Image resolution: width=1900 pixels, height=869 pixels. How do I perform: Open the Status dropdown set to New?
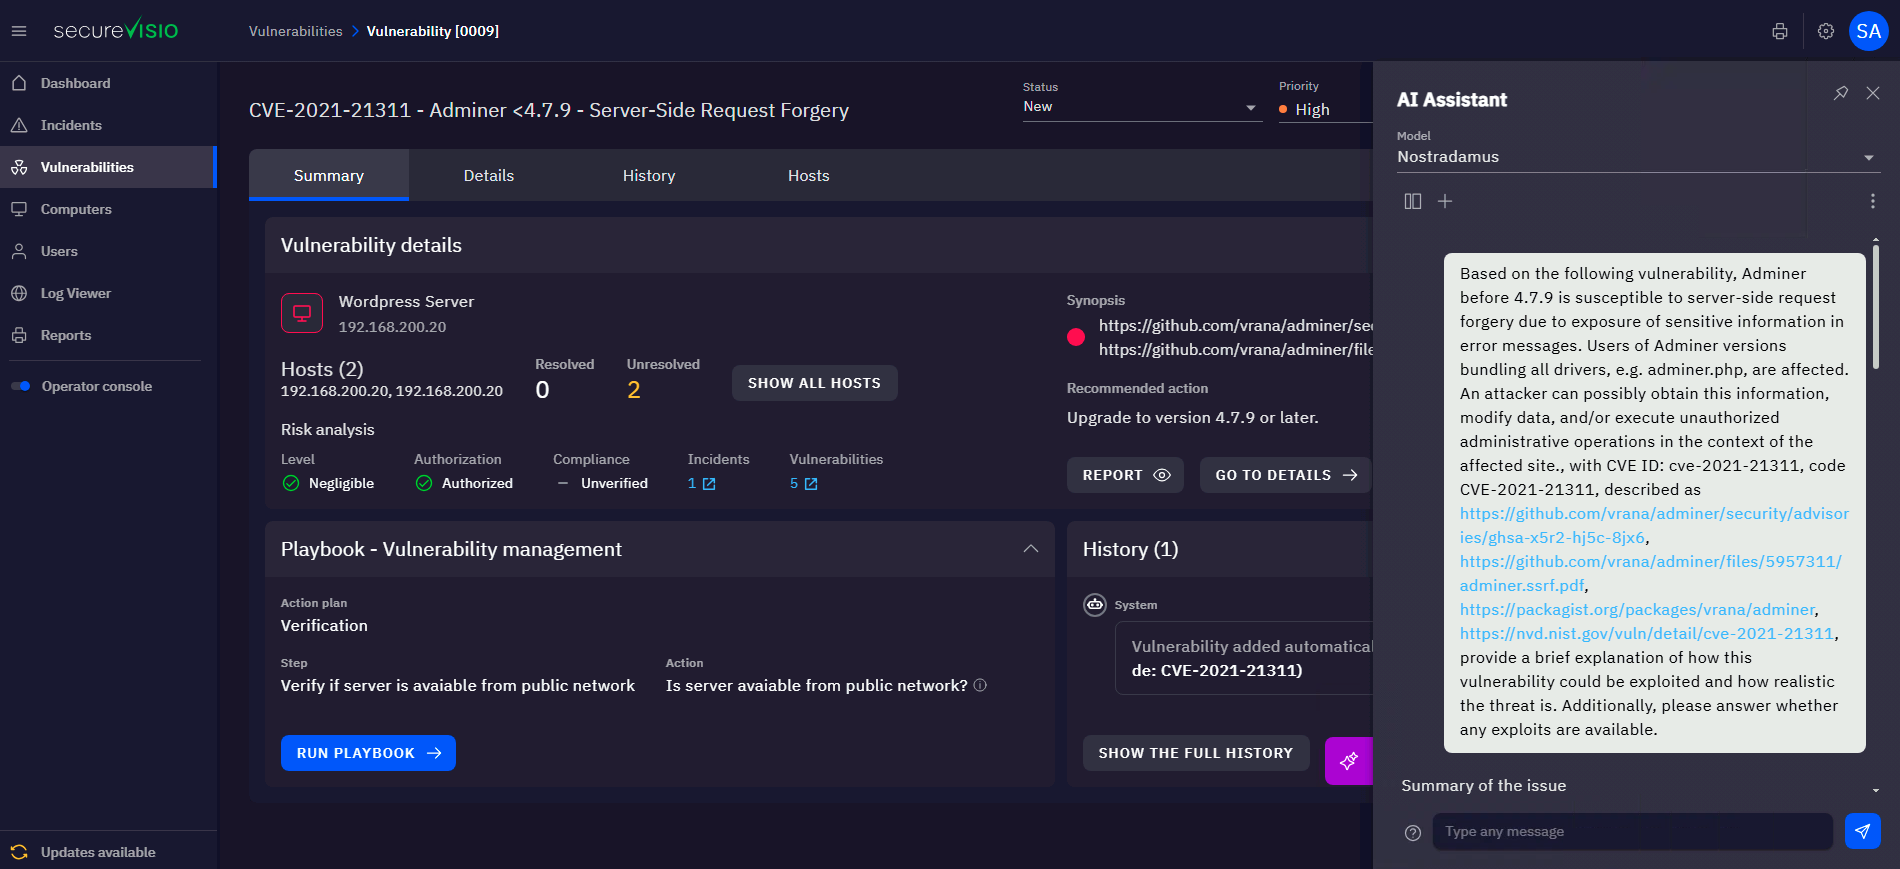tap(1141, 107)
